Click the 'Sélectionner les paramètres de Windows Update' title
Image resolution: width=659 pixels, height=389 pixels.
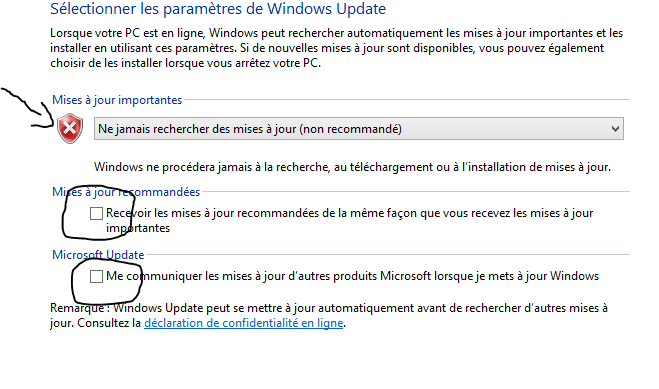pos(218,9)
